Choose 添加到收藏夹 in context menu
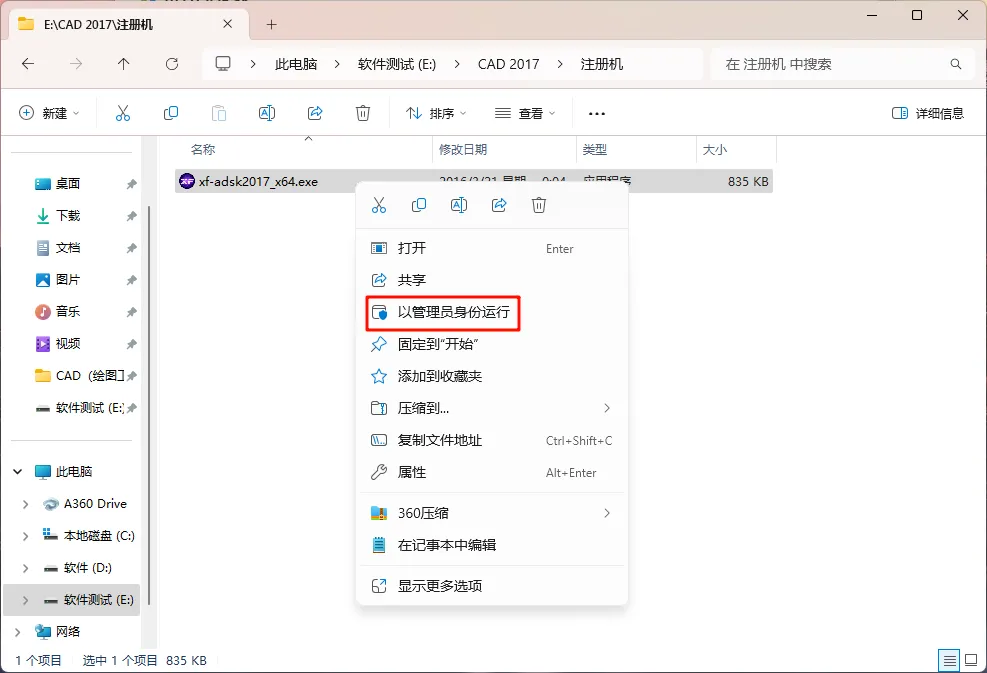Screen dimensions: 987x673 492,376
